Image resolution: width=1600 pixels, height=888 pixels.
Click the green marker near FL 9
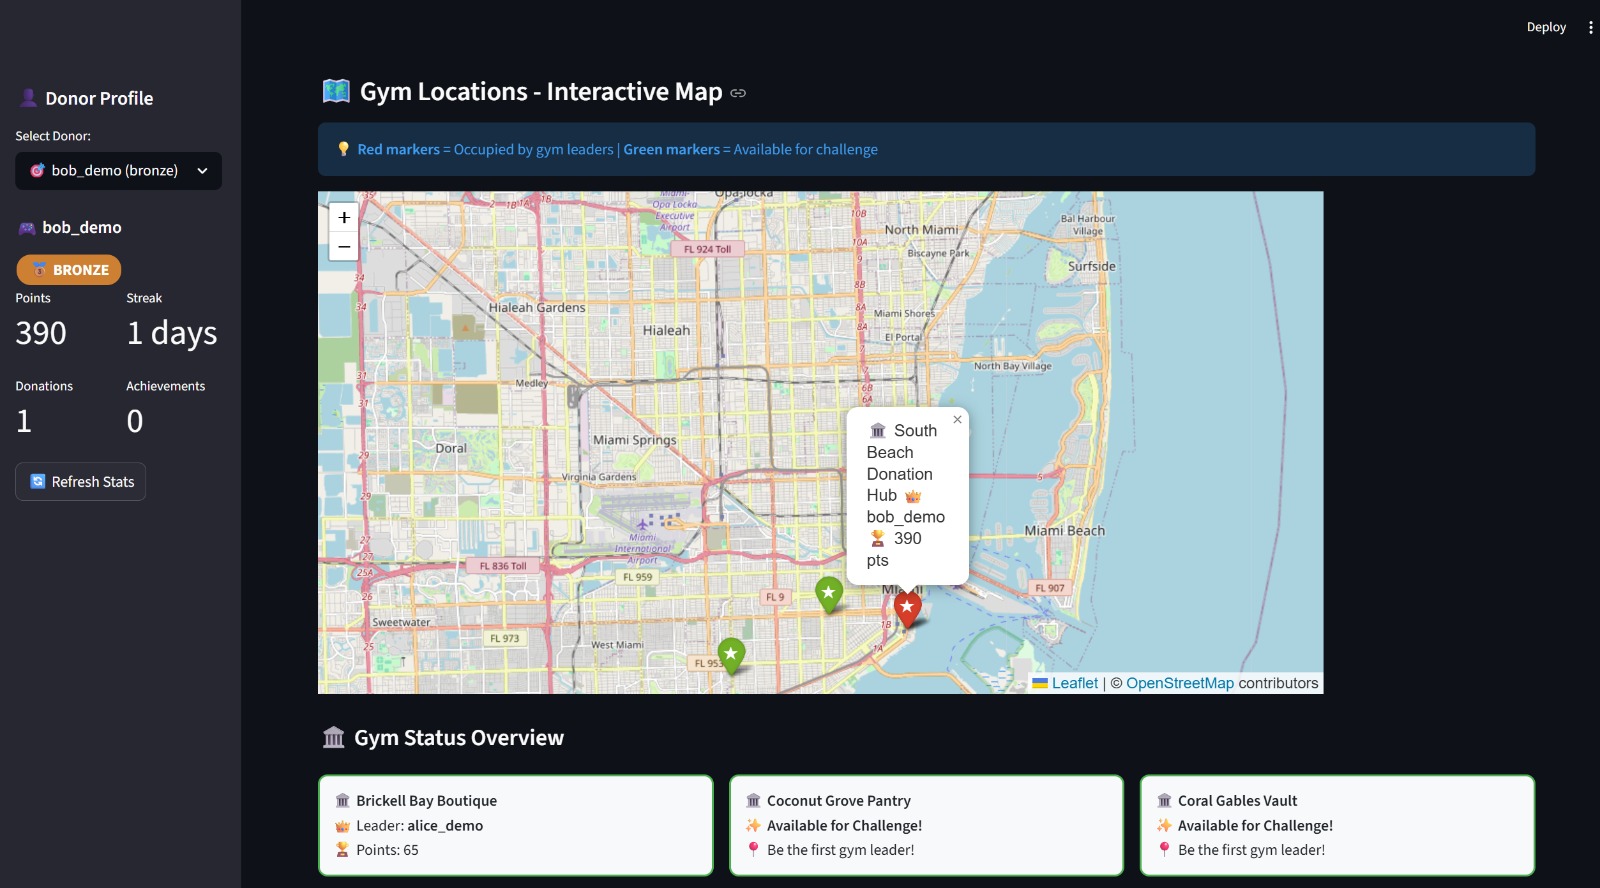pos(829,595)
